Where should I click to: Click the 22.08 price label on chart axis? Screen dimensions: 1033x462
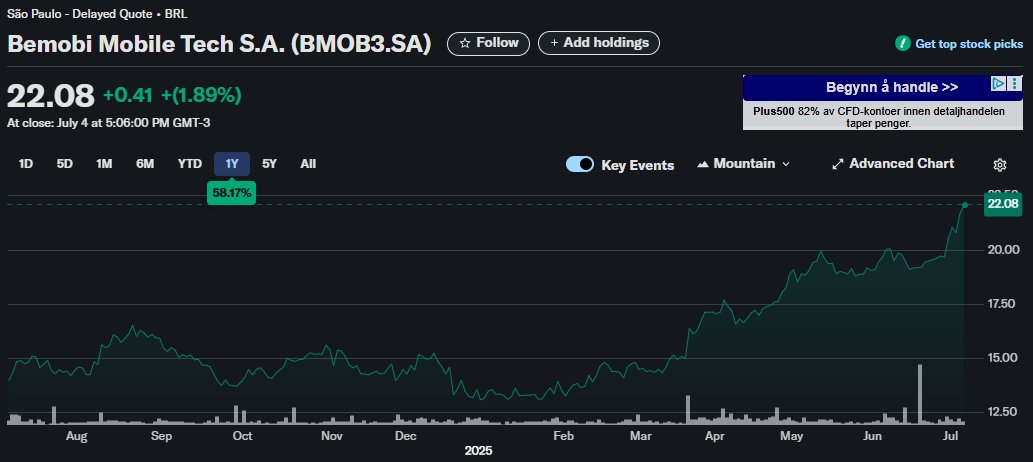1002,204
